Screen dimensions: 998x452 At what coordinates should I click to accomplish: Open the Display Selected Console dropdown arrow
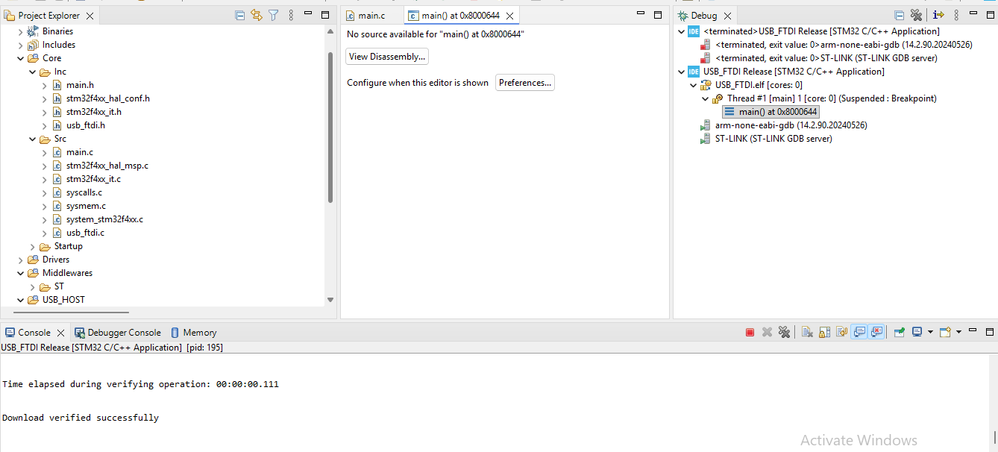tap(930, 332)
